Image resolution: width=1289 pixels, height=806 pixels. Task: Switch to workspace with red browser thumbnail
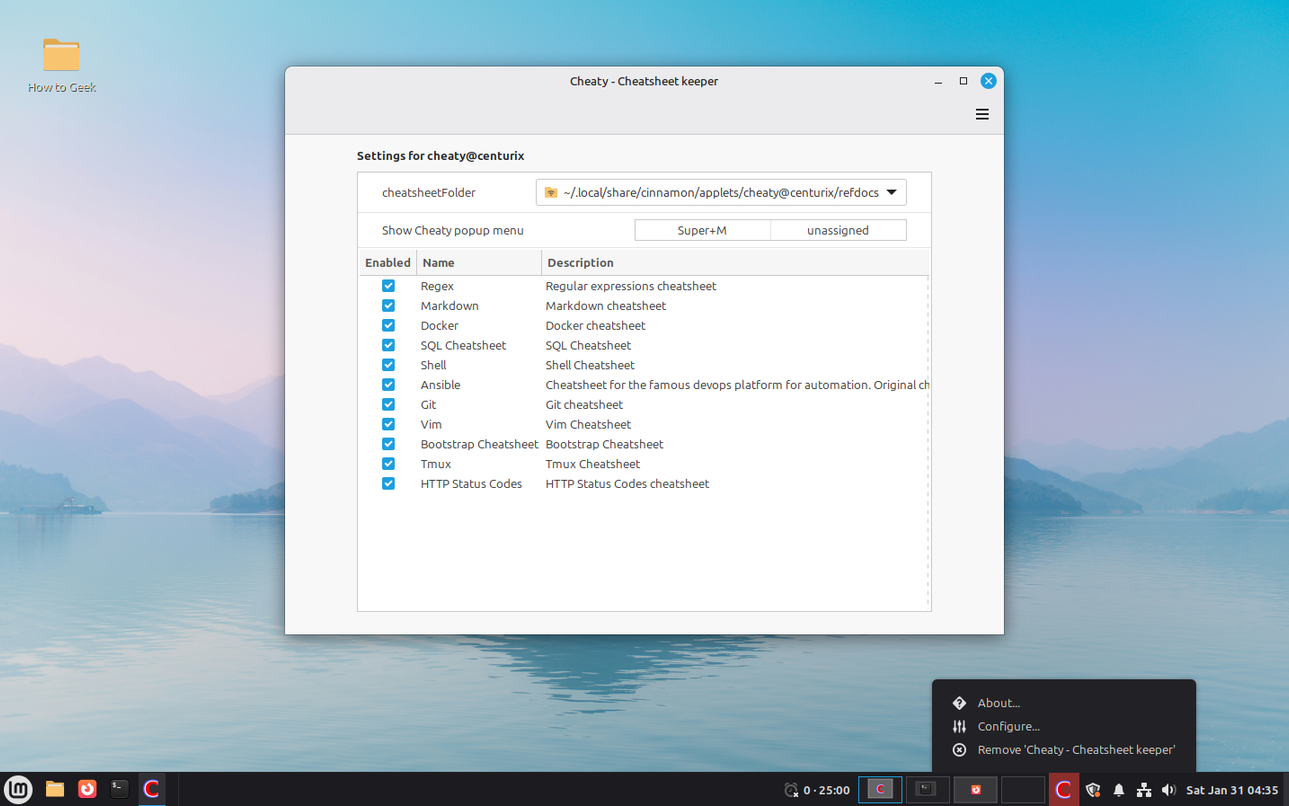point(975,789)
